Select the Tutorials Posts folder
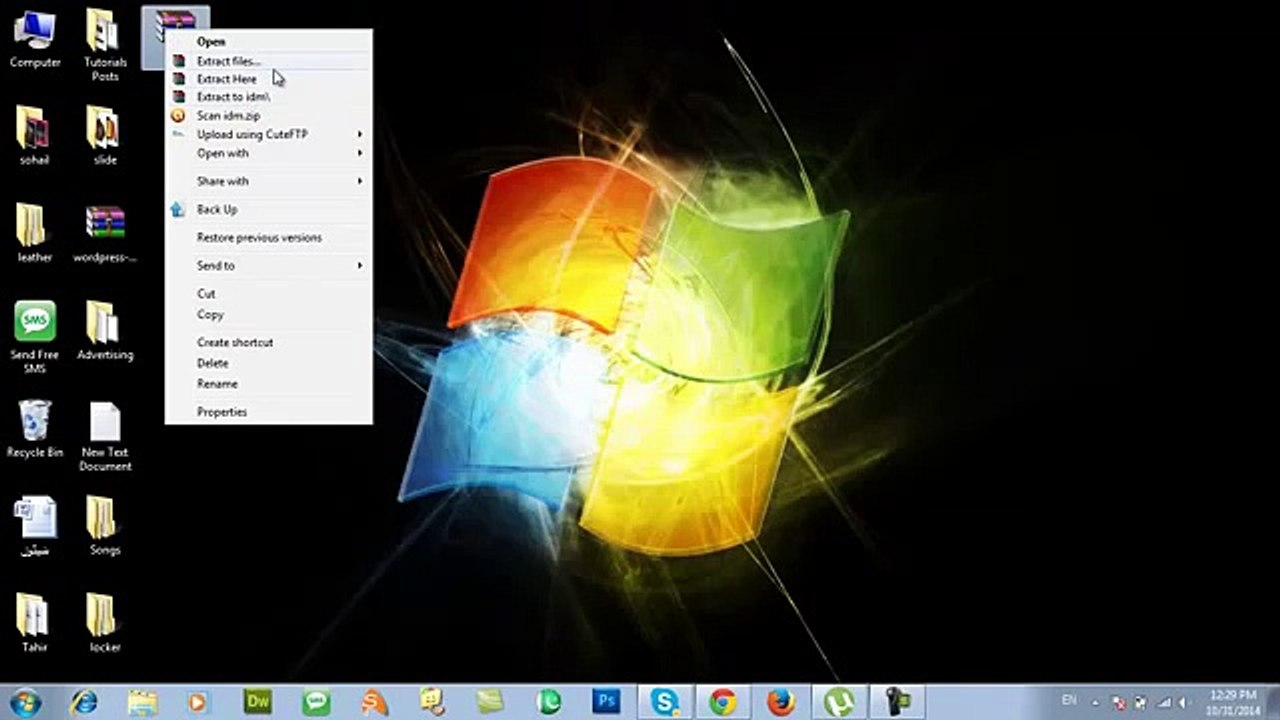 tap(105, 45)
